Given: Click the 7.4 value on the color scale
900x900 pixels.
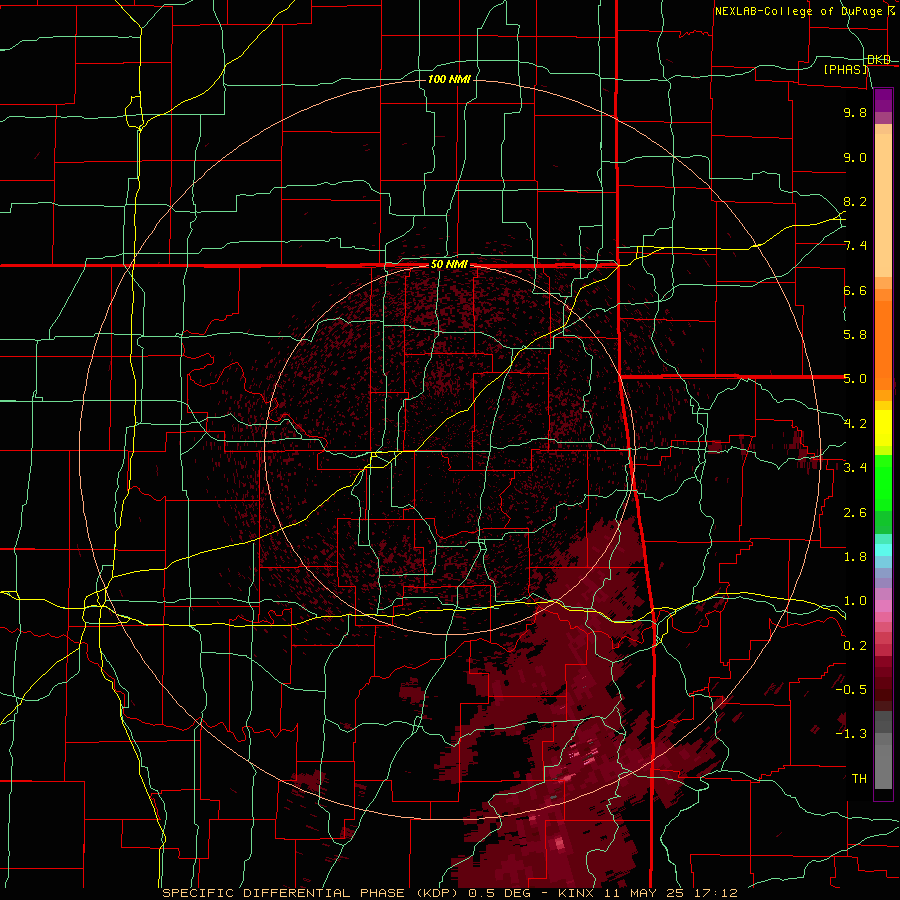Looking at the screenshot, I should click(x=855, y=246).
